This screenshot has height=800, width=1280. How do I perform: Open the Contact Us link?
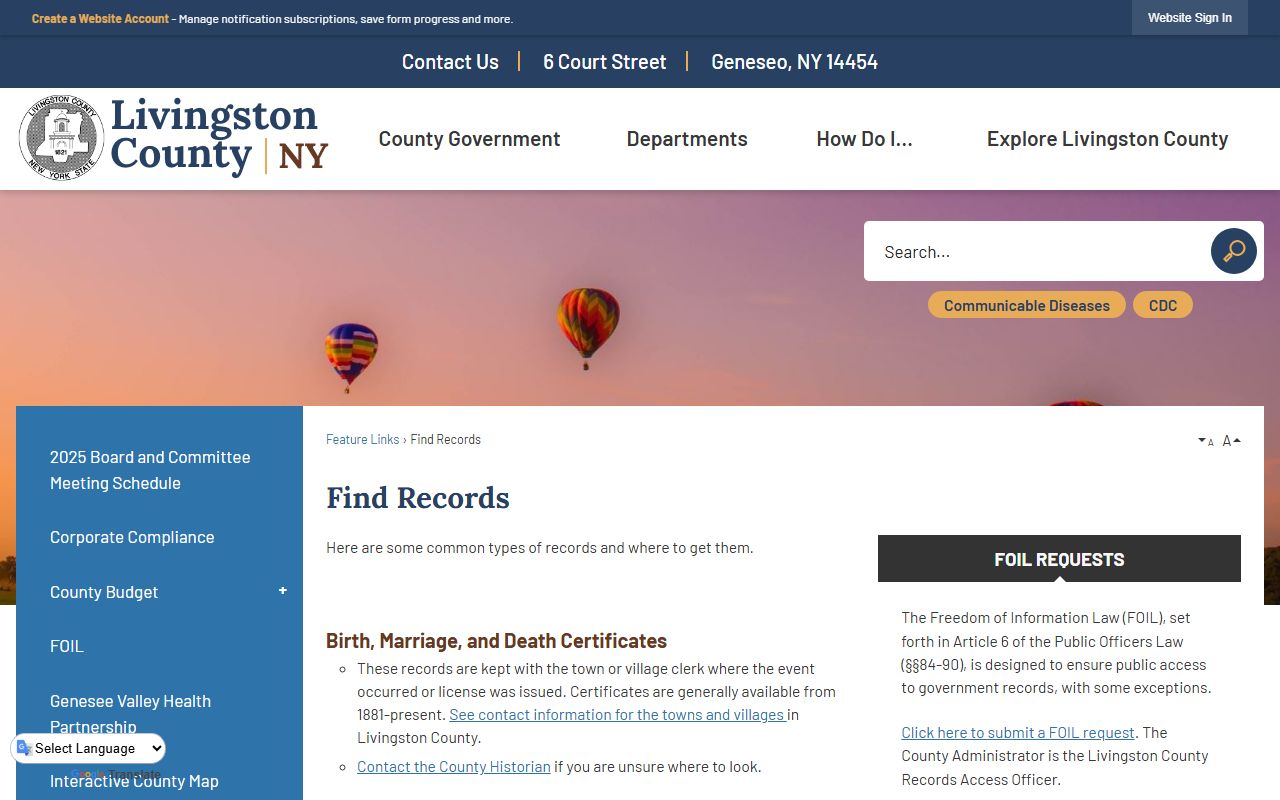tap(450, 62)
